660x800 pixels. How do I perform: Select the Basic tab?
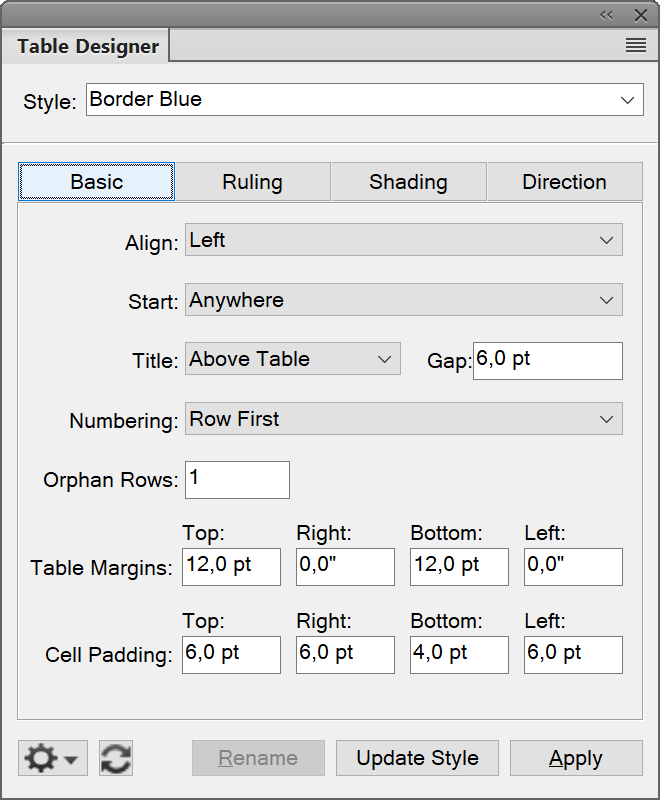tap(96, 182)
